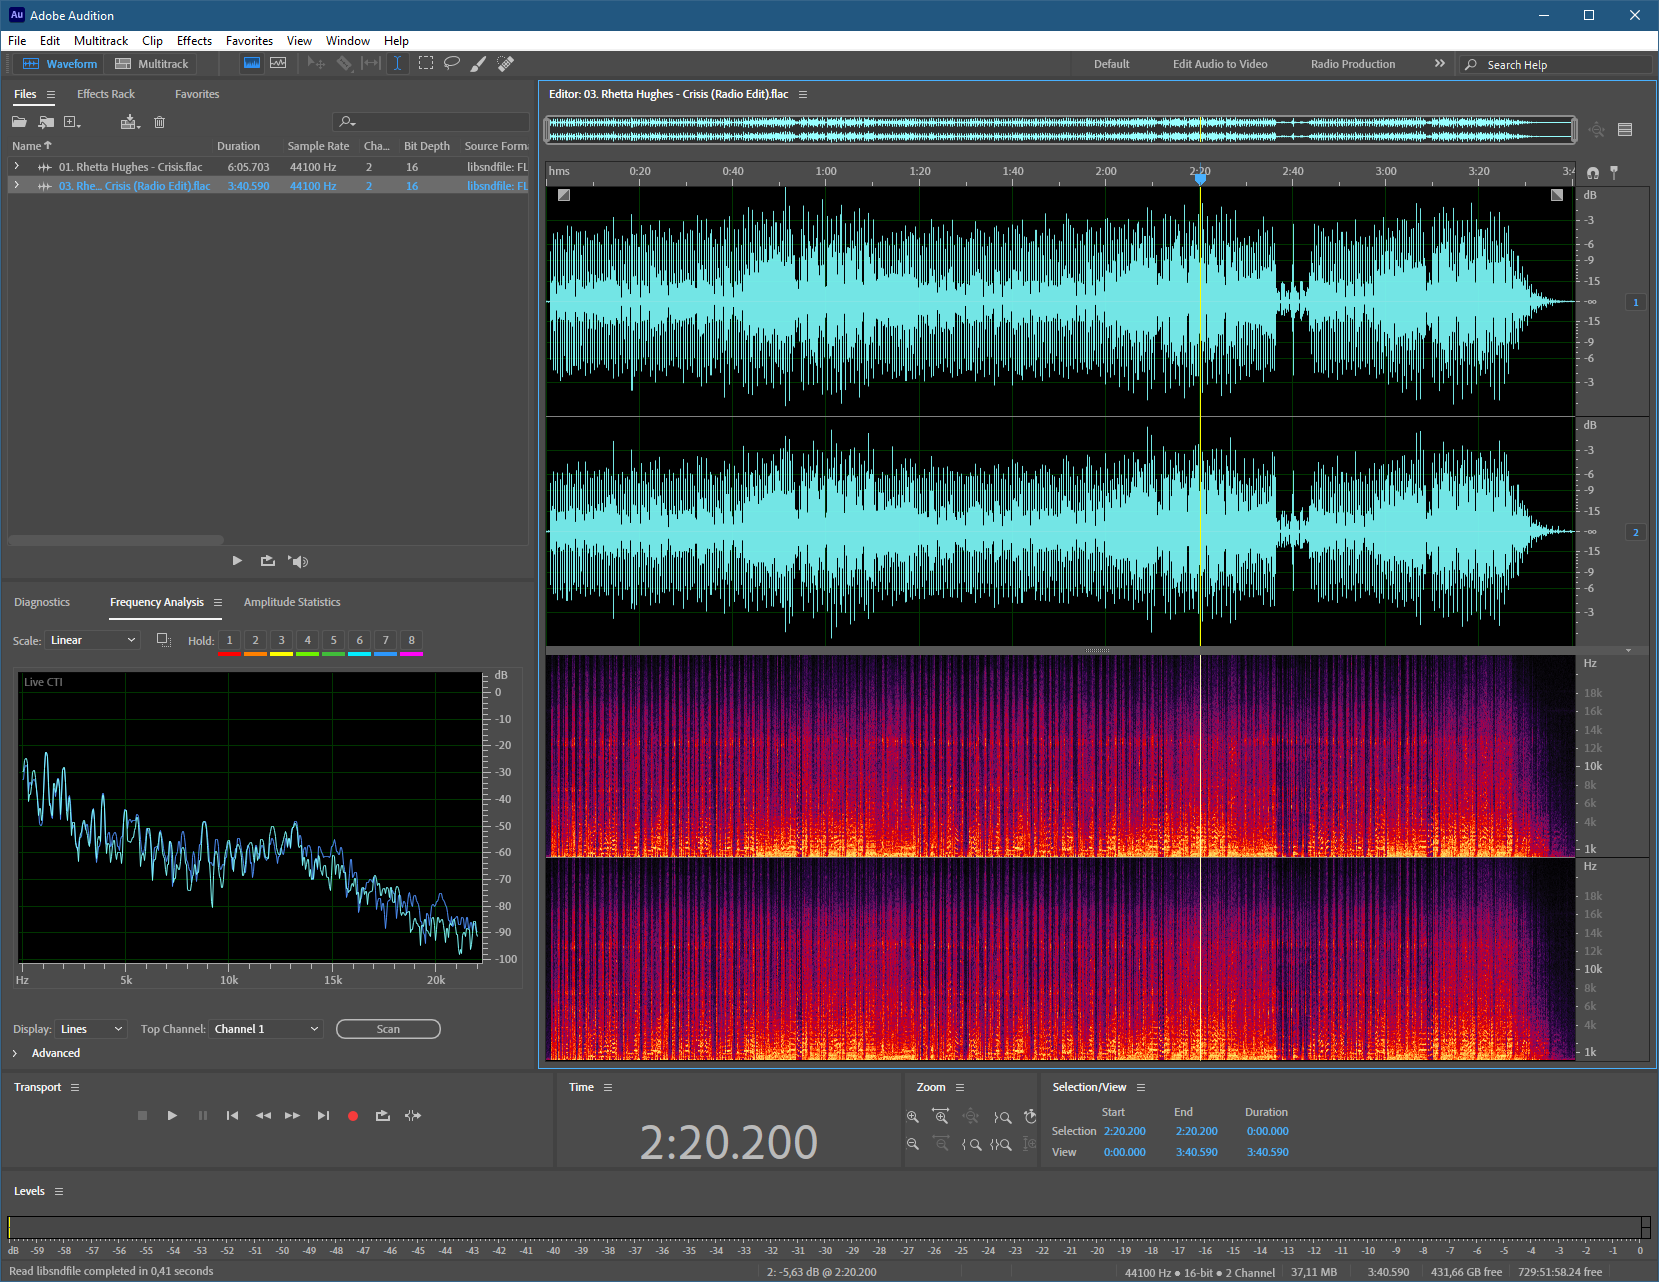The image size is (1659, 1282).
Task: Click Play in Transport panel
Action: point(172,1115)
